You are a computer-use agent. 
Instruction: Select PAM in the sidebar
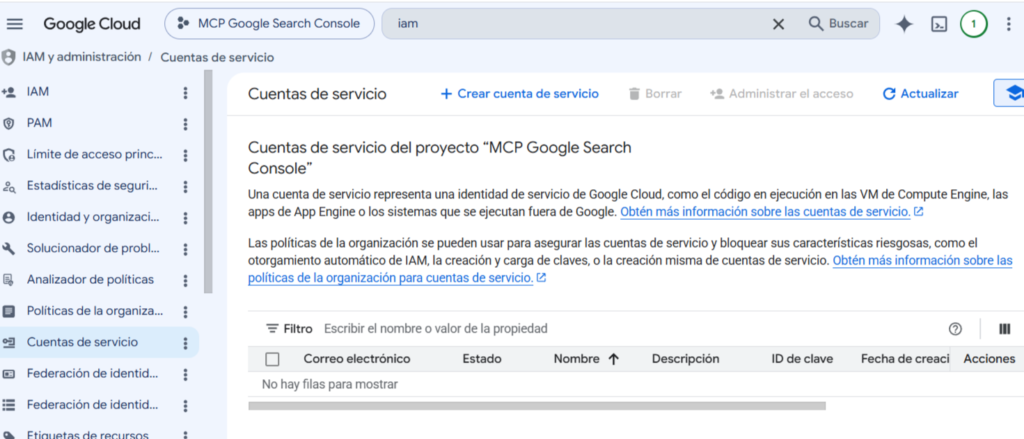coord(39,123)
